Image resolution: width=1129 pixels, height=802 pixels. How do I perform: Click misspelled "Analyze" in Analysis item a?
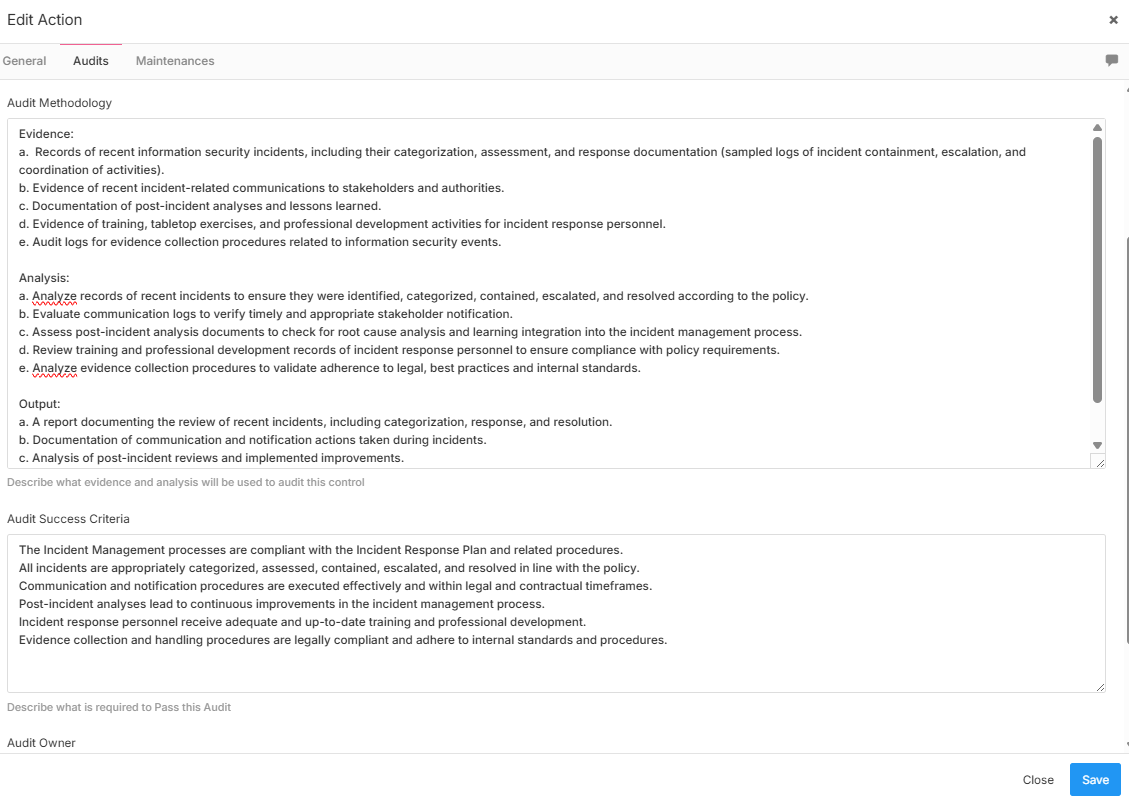54,296
